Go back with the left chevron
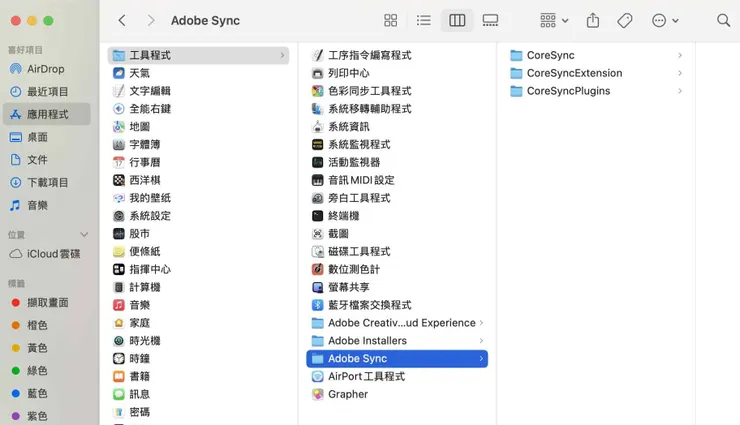This screenshot has height=425, width=740. 122,20
